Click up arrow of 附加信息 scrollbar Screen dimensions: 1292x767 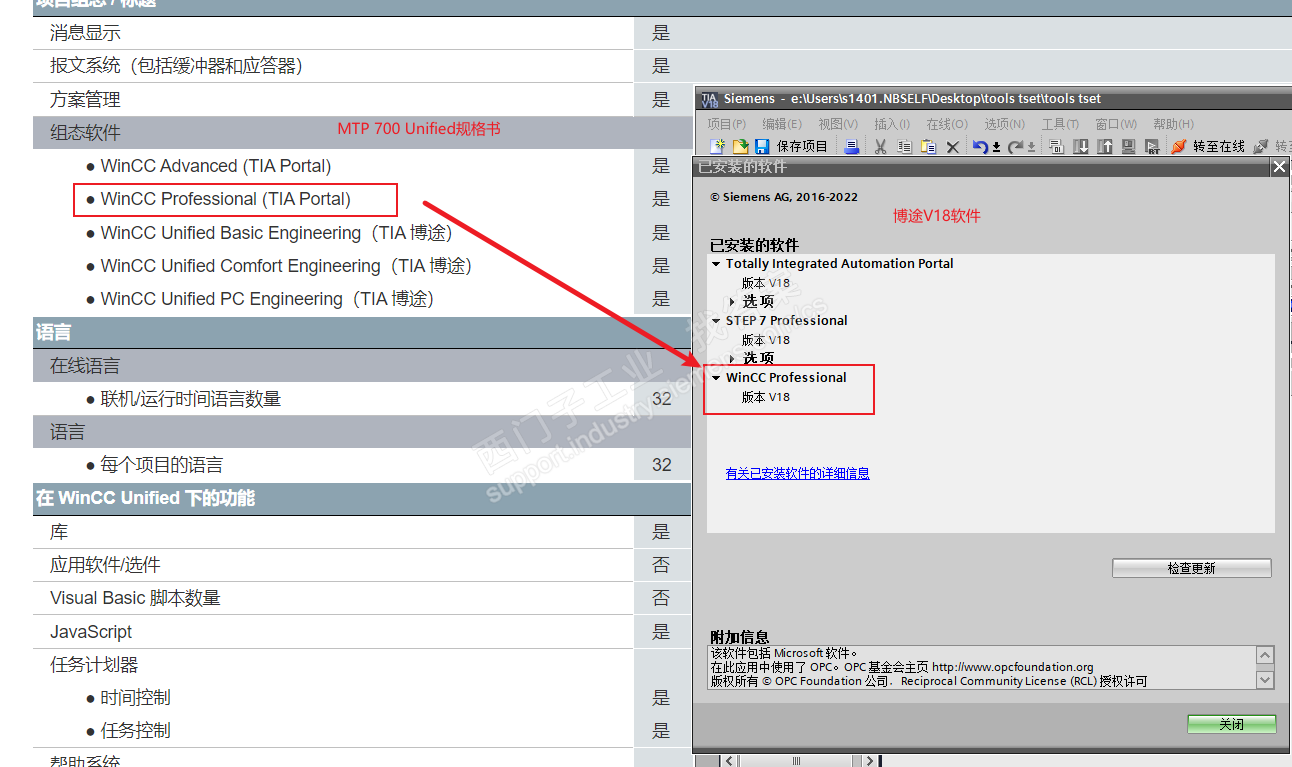[x=1265, y=656]
